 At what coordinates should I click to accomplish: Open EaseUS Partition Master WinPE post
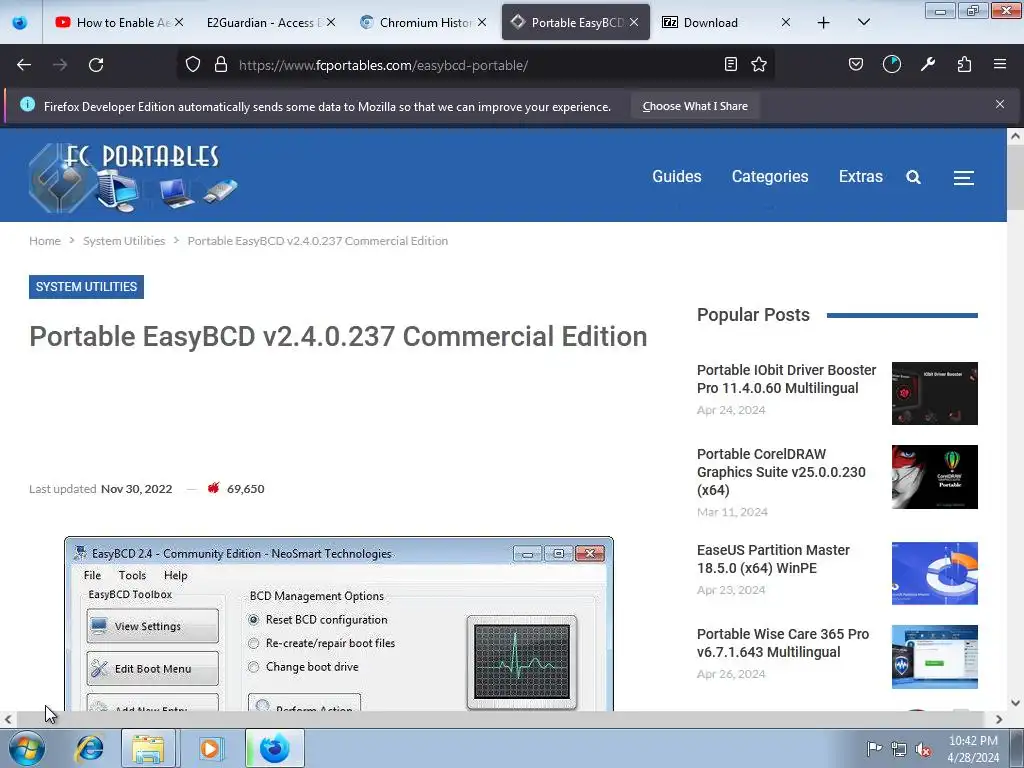click(773, 559)
